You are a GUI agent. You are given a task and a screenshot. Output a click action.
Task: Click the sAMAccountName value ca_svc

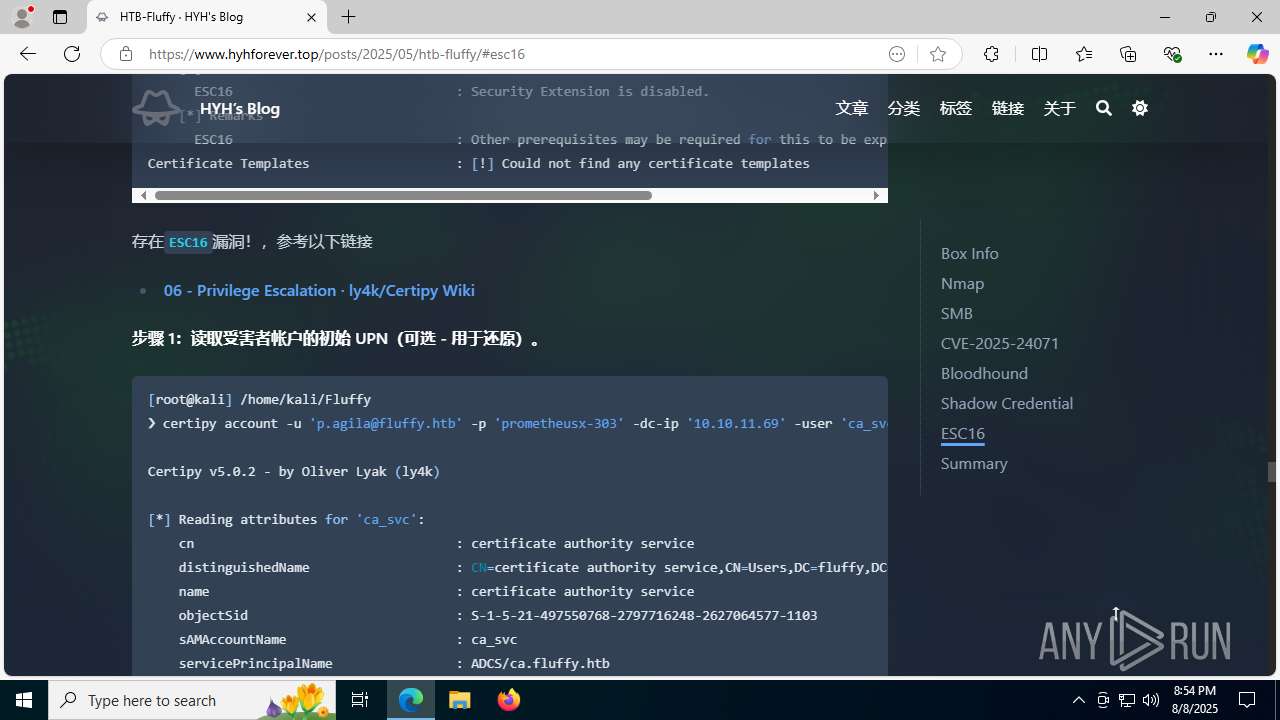494,639
